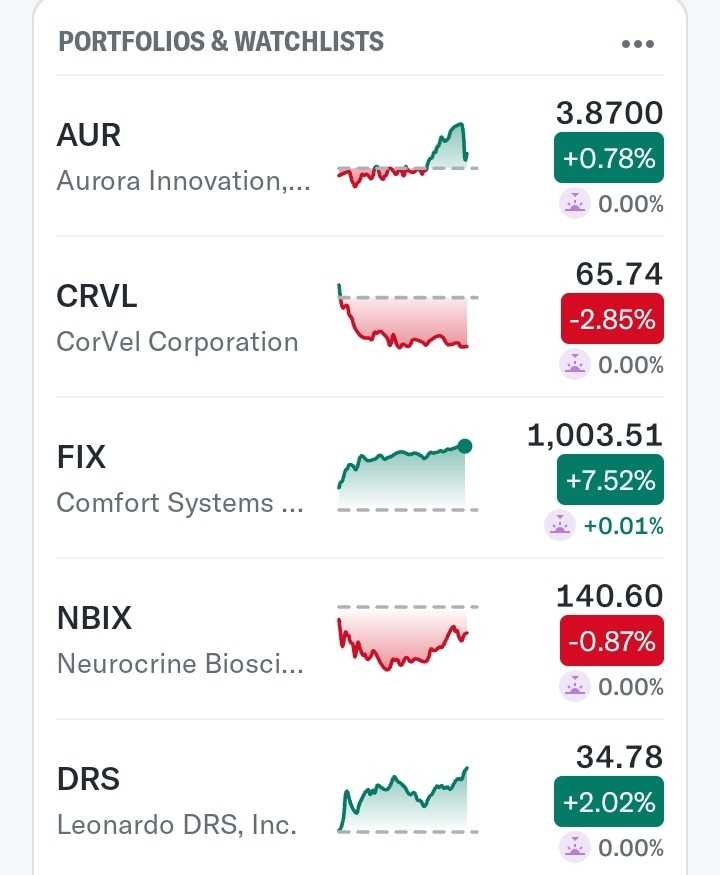Click the DRS pre-market sunrise icon

pyautogui.click(x=575, y=847)
